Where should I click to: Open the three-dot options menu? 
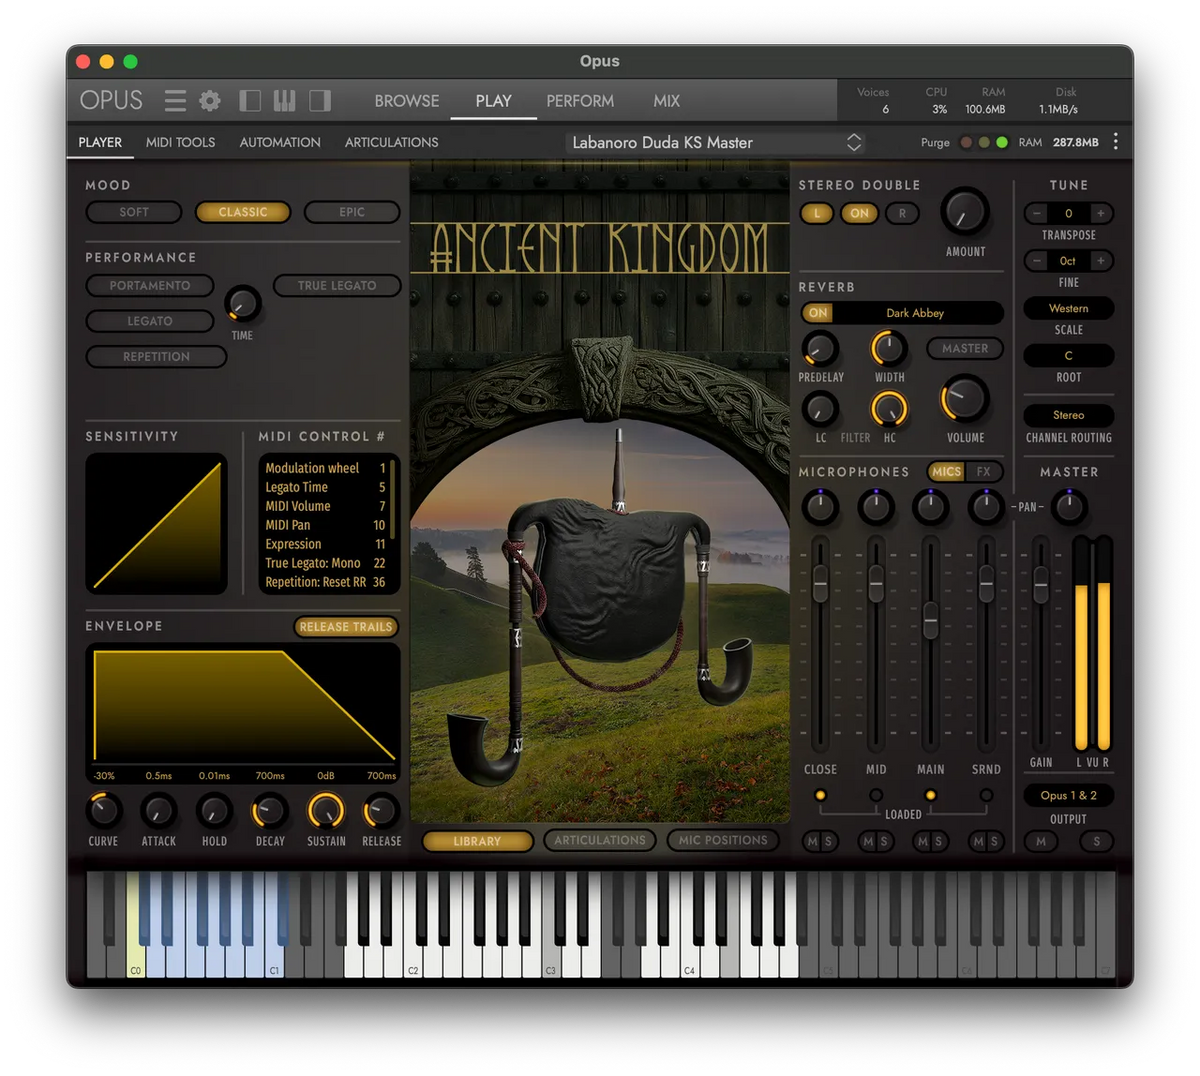1116,142
